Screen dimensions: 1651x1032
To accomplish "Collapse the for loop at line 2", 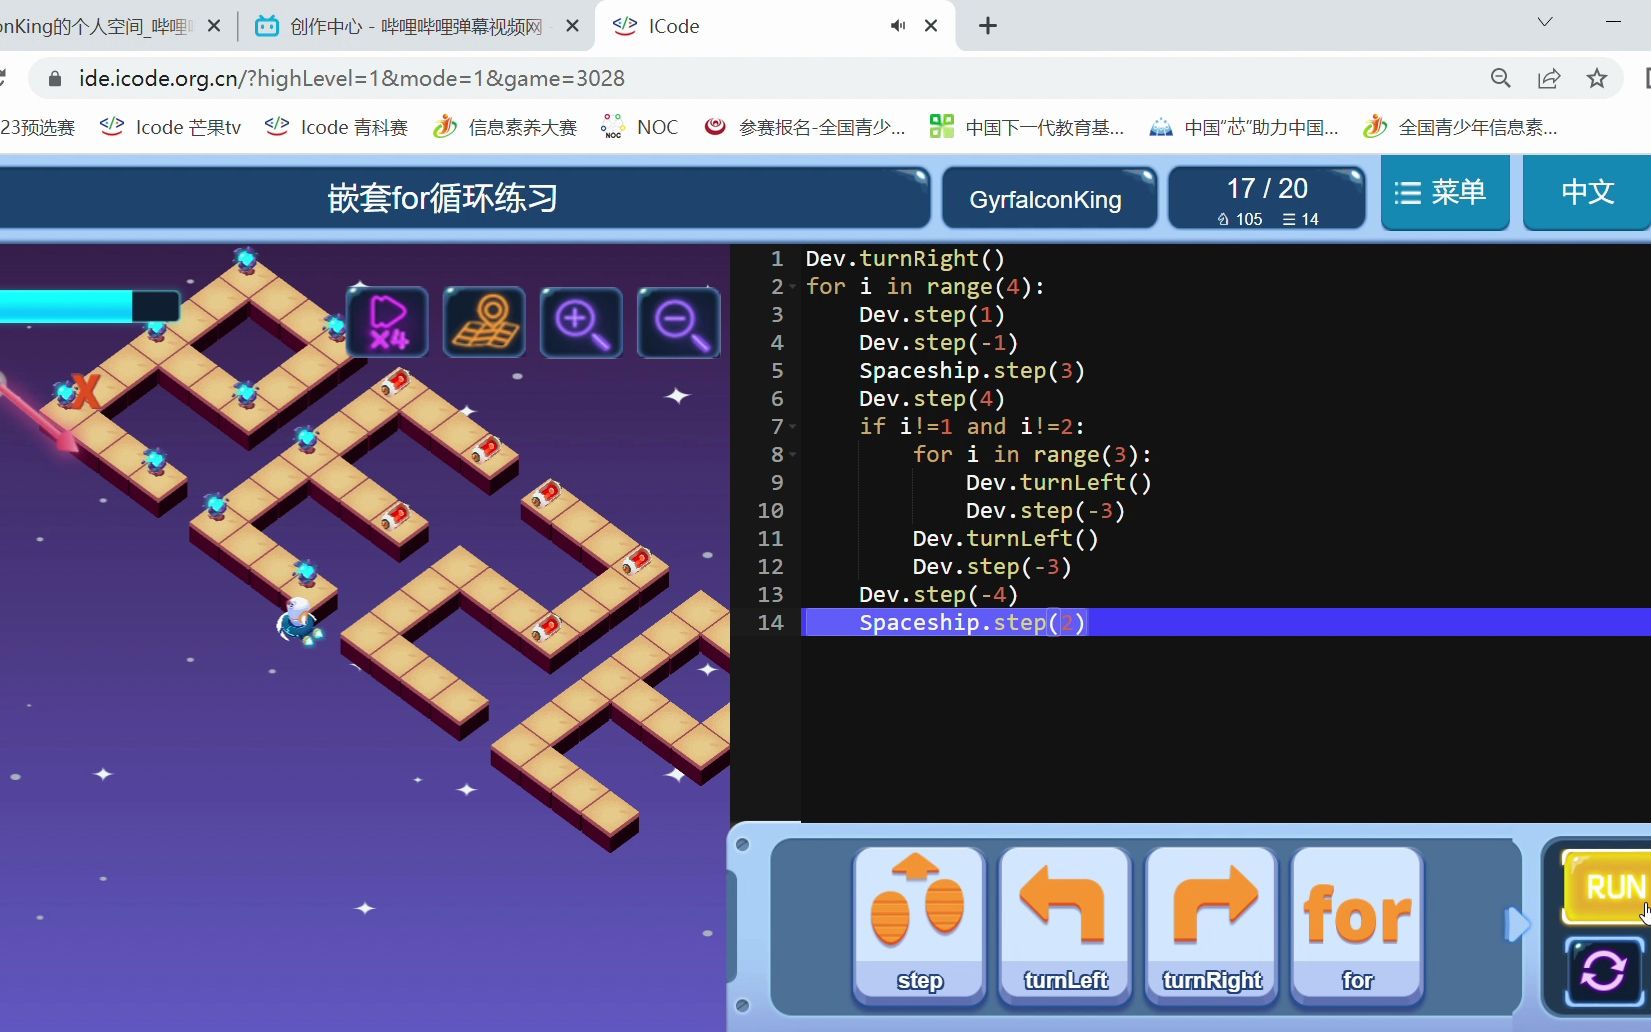I will click(x=793, y=288).
